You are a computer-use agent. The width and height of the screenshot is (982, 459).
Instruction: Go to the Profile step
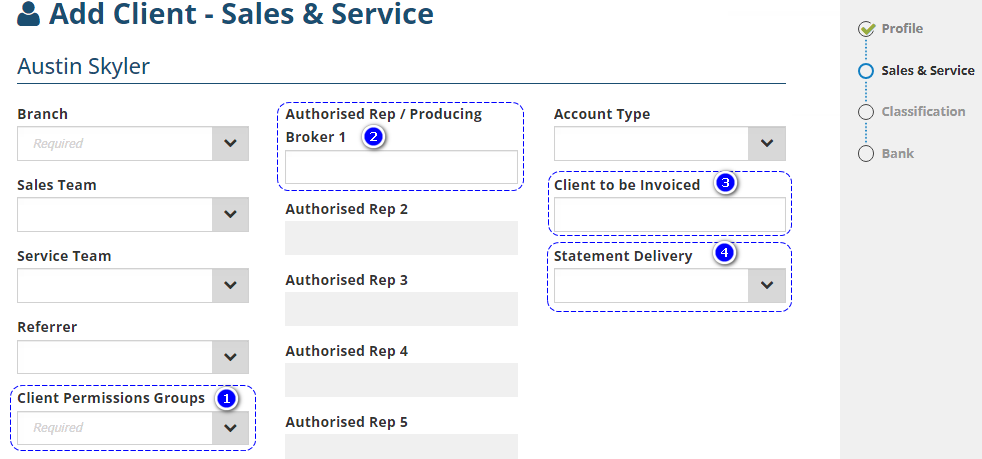click(x=902, y=29)
